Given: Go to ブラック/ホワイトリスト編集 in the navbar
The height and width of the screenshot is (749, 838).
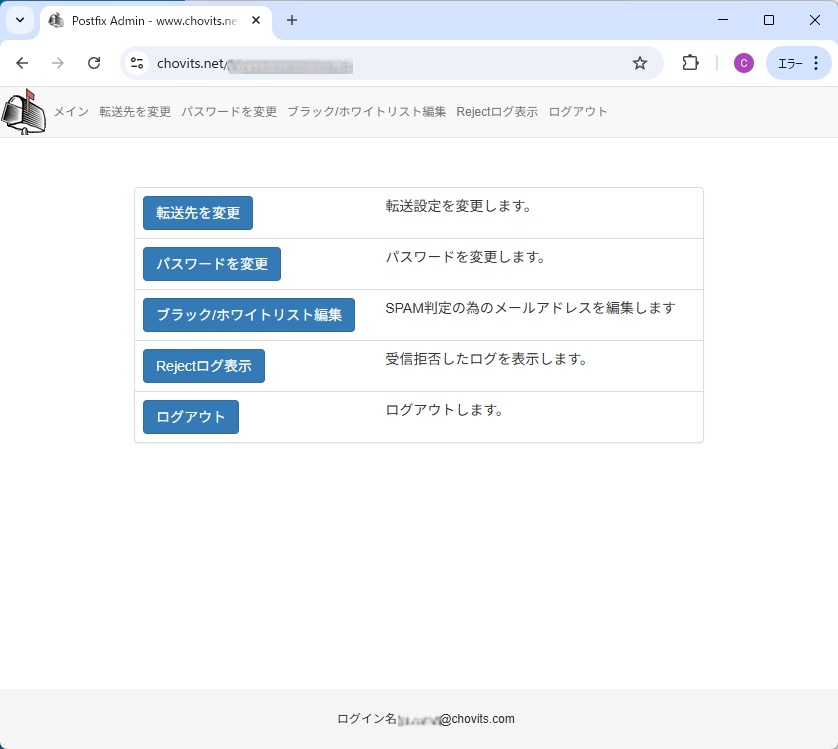Looking at the screenshot, I should pos(366,112).
